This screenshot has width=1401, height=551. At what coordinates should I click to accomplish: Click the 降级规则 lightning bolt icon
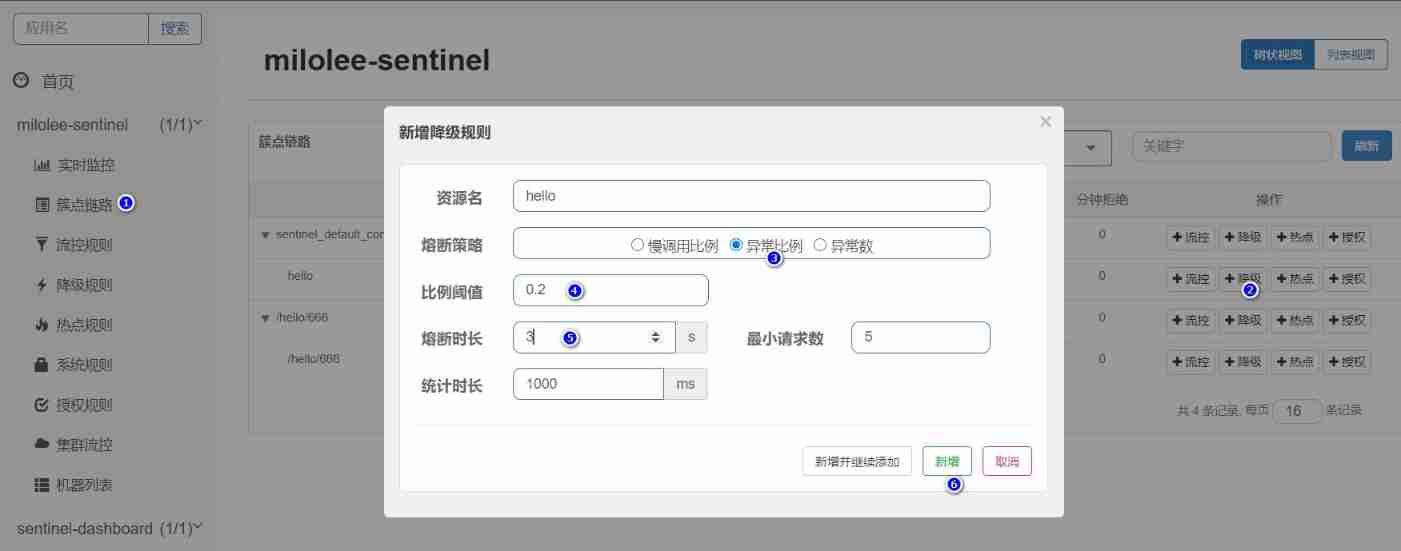[42, 285]
